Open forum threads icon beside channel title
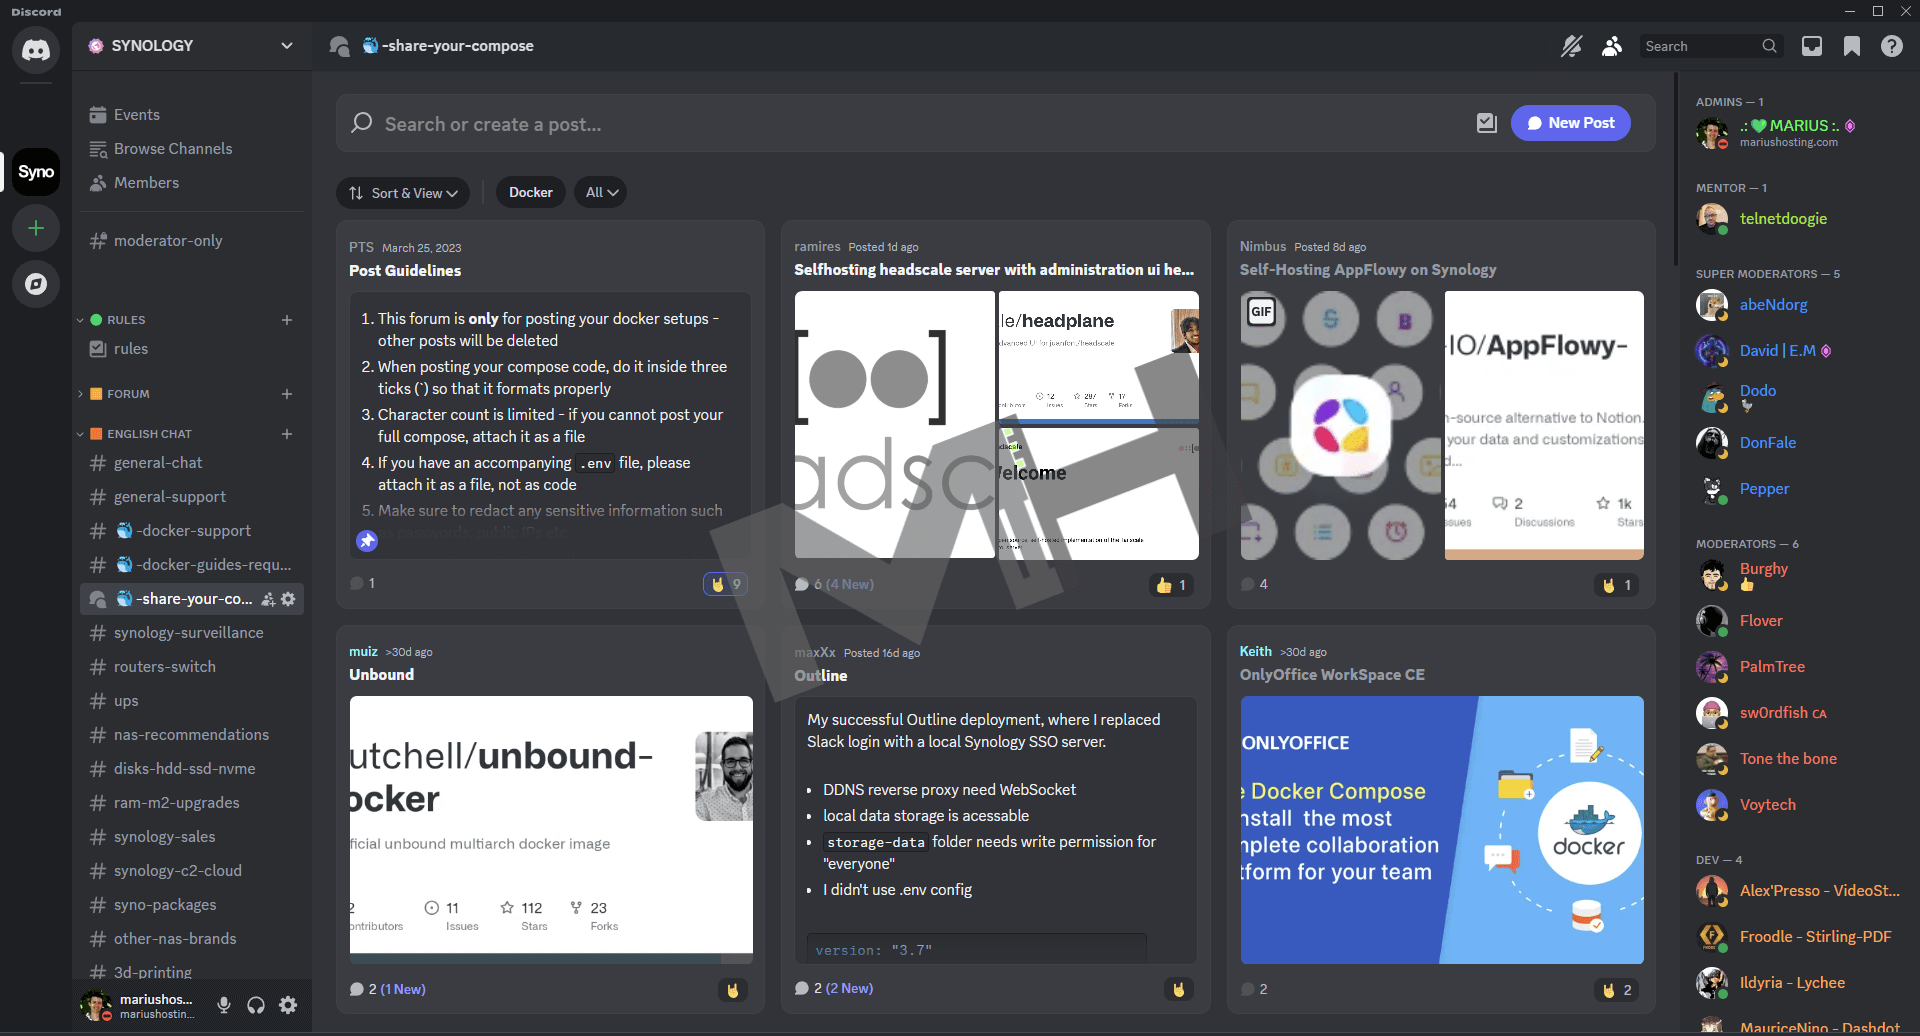1920x1036 pixels. pos(339,46)
